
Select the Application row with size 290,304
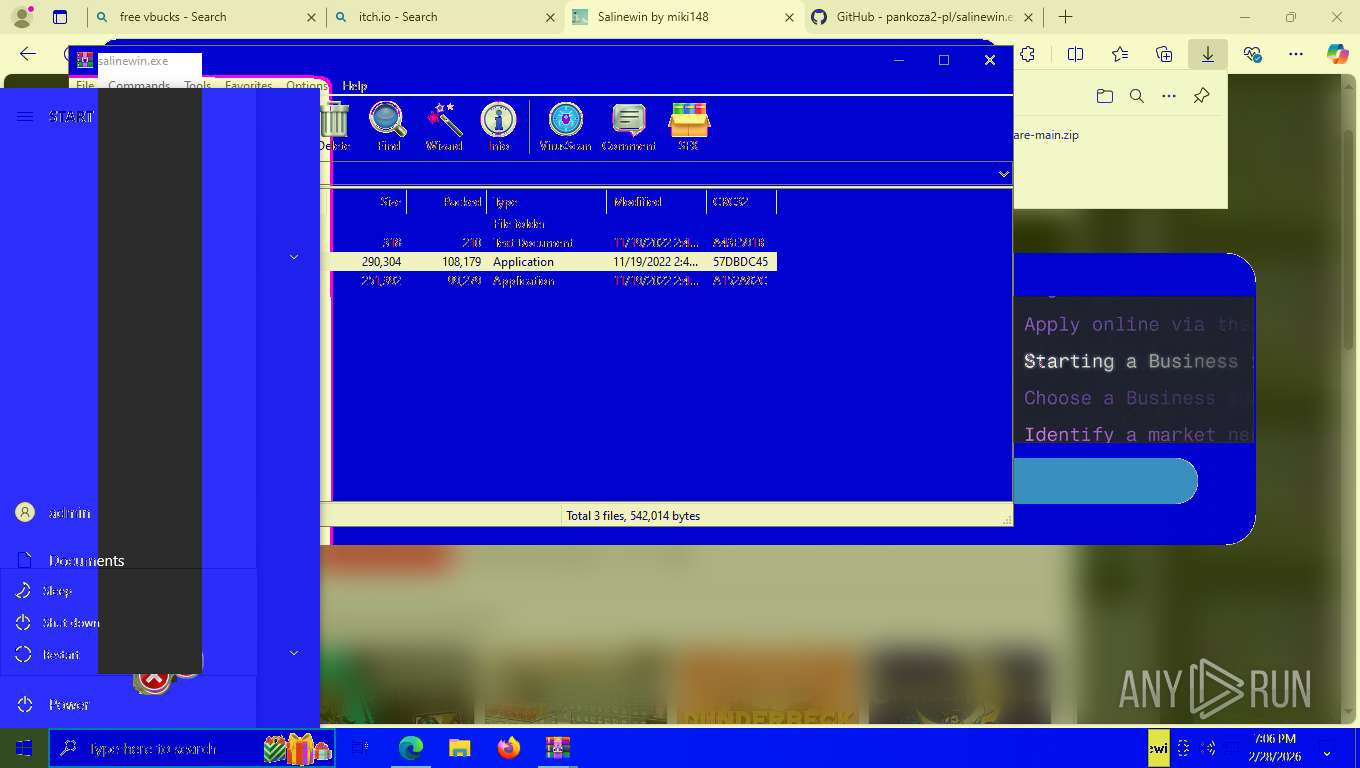[x=554, y=262]
